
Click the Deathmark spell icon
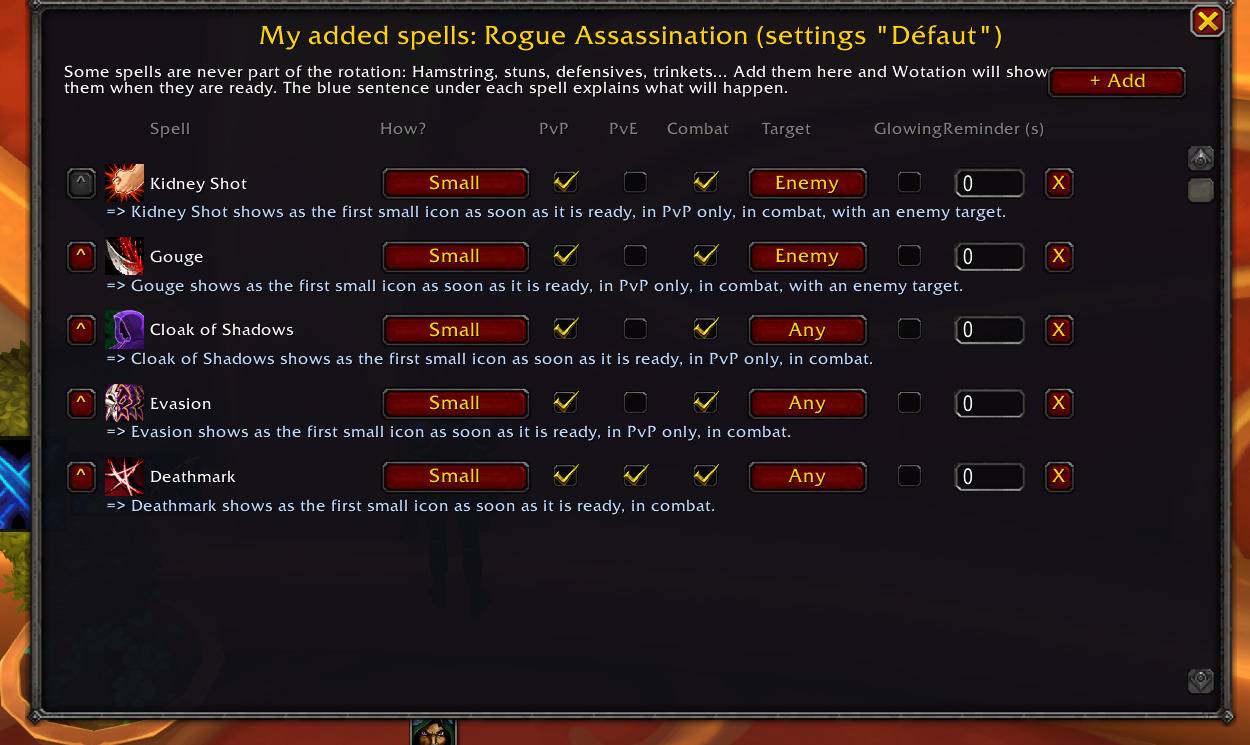(124, 476)
